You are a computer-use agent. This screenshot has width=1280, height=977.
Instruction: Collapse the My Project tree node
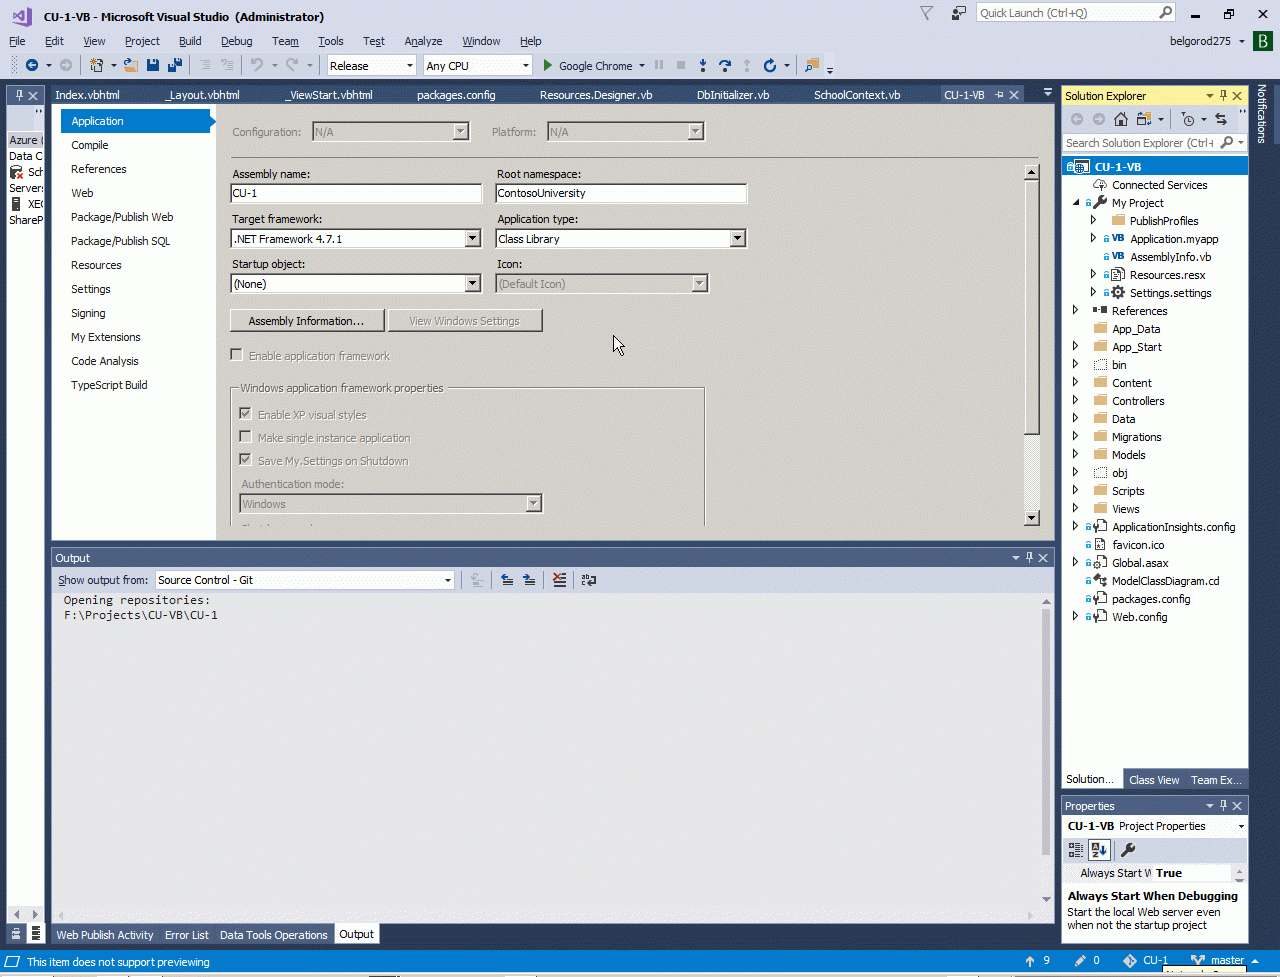1076,203
